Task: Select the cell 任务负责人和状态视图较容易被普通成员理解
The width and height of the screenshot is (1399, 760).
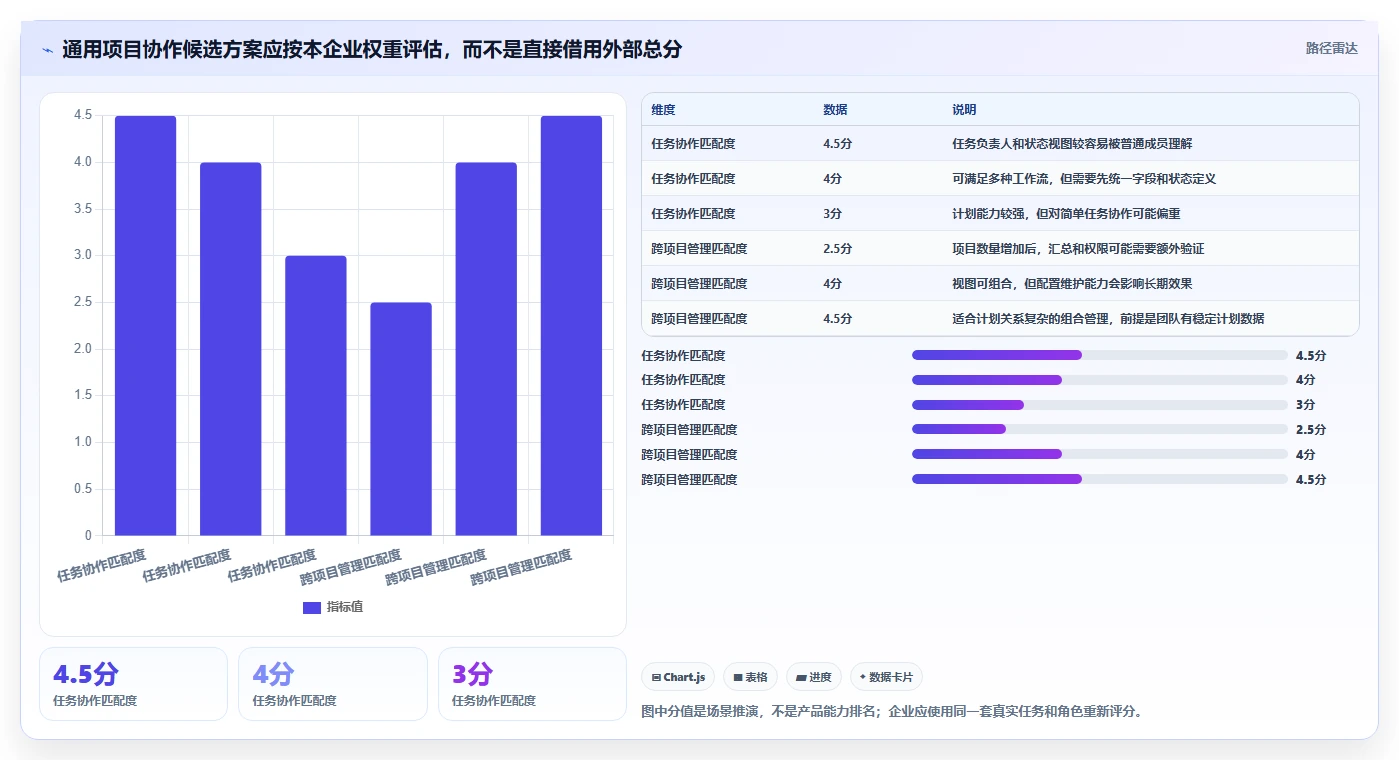Action: [1072, 144]
